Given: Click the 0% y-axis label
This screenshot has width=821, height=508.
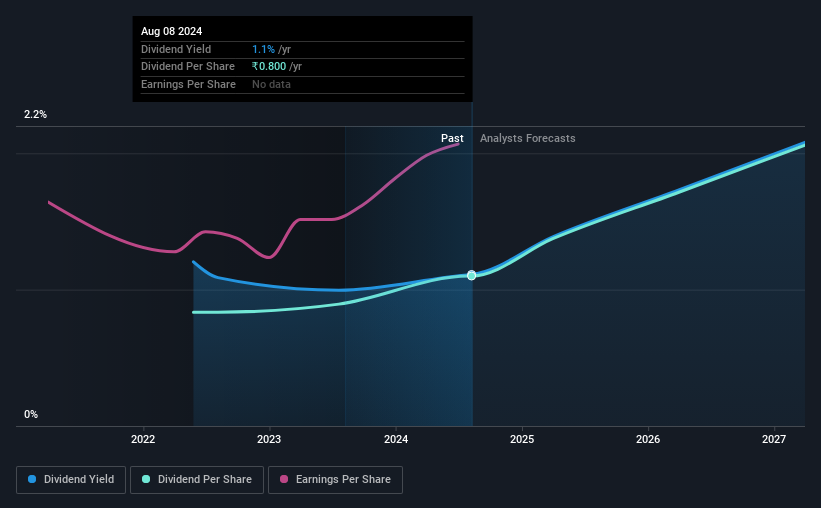Looking at the screenshot, I should 31,414.
